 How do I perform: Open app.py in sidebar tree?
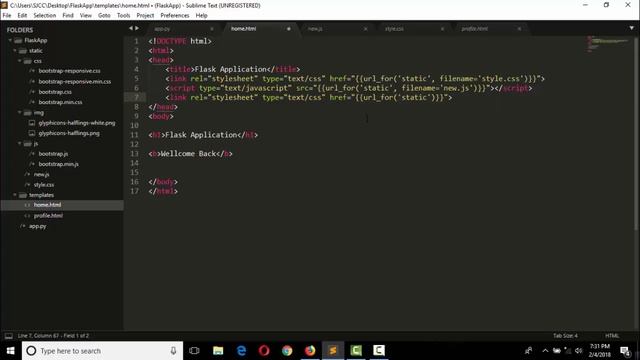38,226
